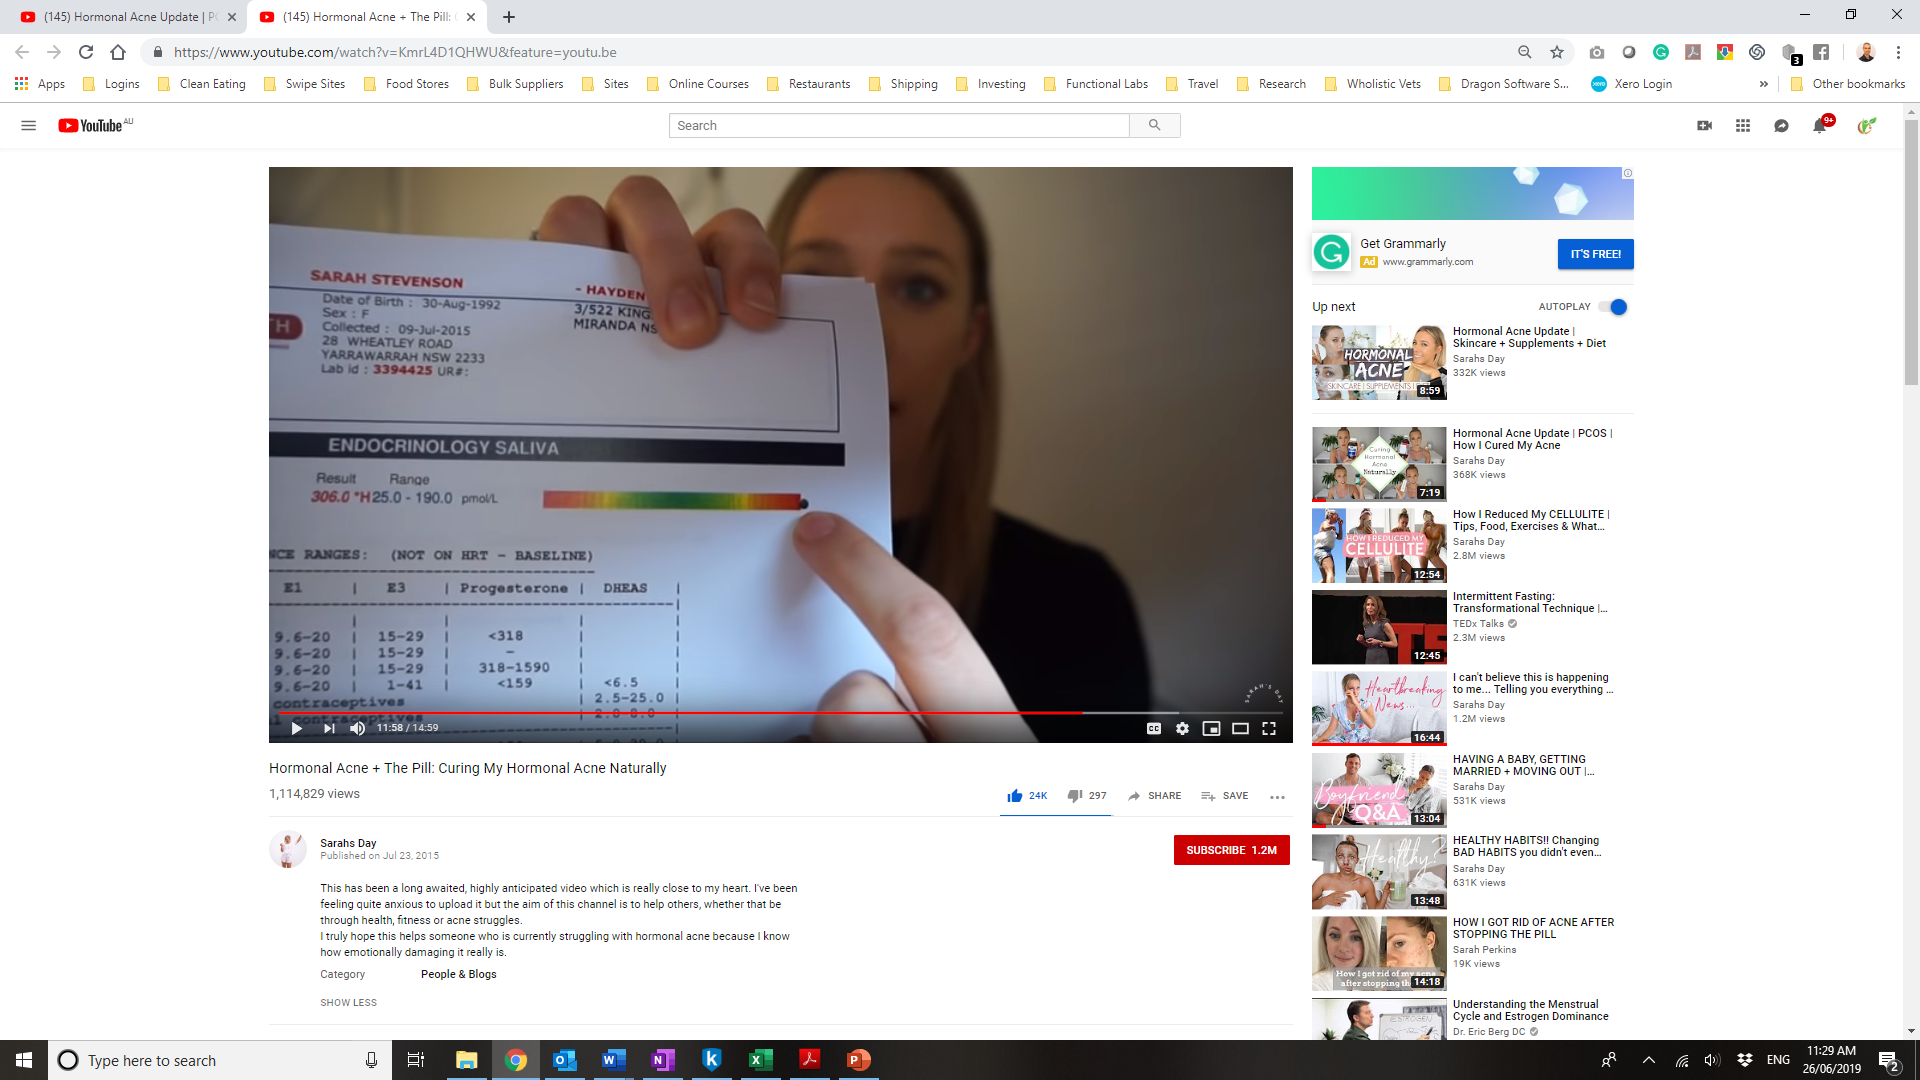Viewport: 1920px width, 1080px height.
Task: Open the CELLULITE video thumbnail
Action: click(1378, 546)
